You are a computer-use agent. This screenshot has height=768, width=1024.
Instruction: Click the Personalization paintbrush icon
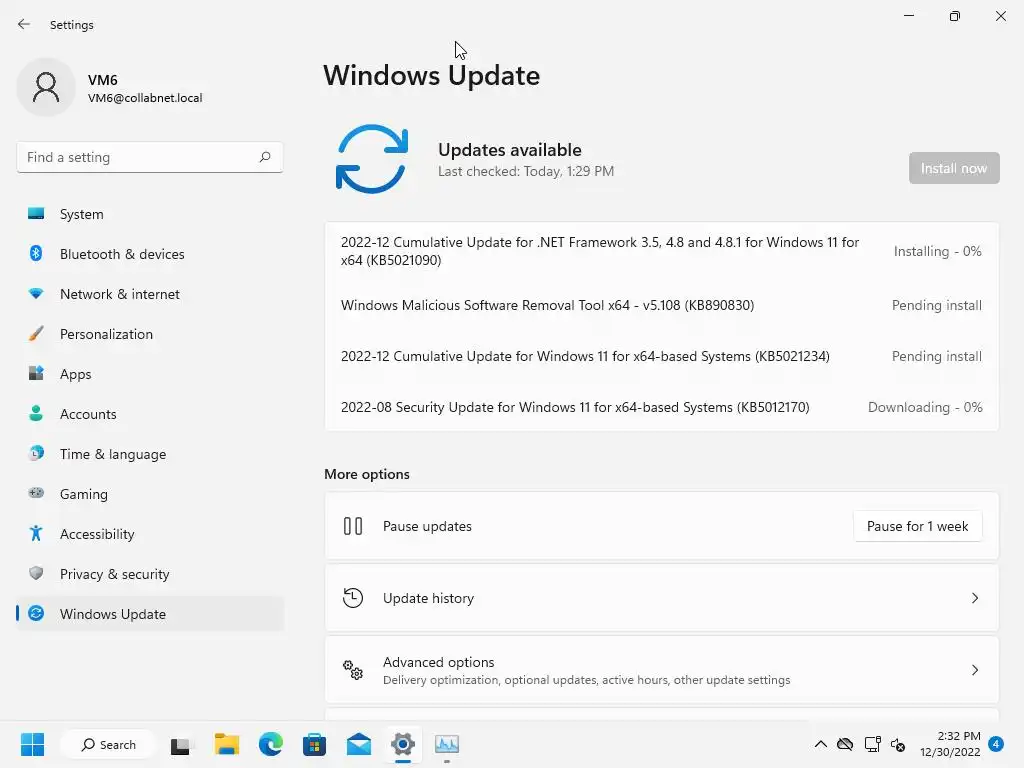(36, 334)
